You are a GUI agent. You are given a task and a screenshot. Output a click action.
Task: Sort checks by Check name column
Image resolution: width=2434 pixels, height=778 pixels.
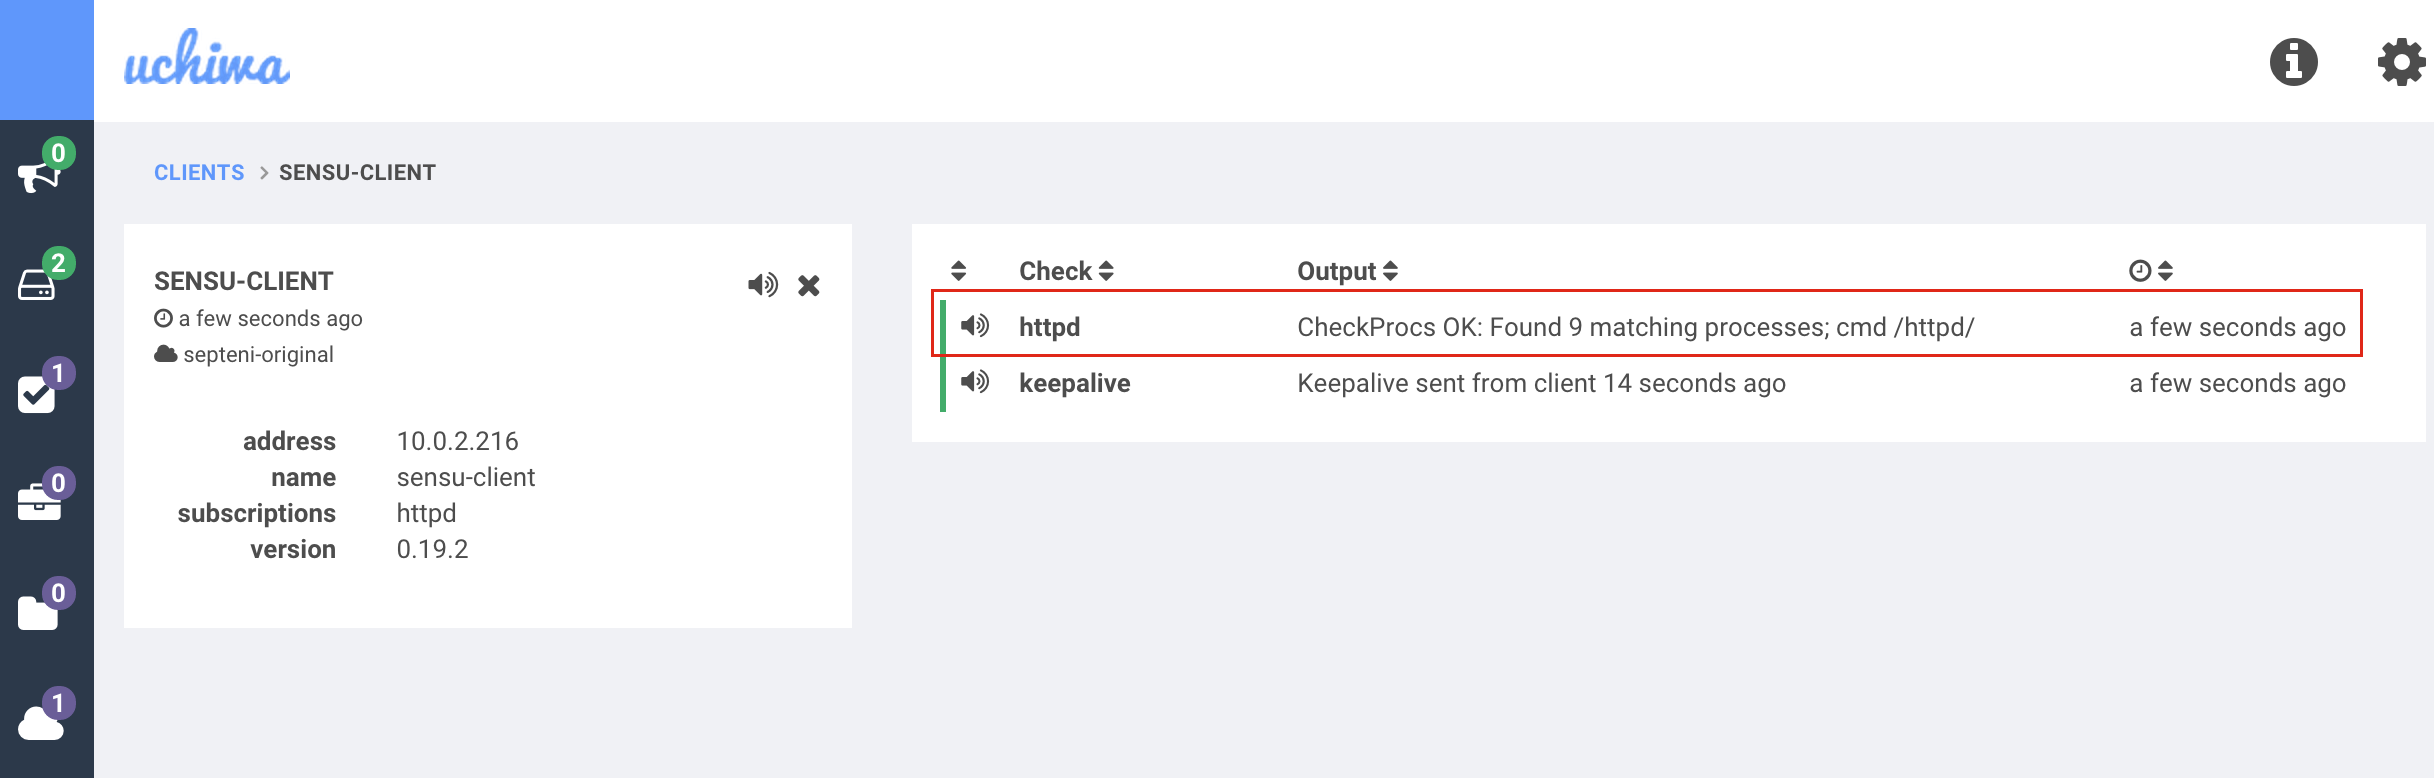tap(1066, 271)
